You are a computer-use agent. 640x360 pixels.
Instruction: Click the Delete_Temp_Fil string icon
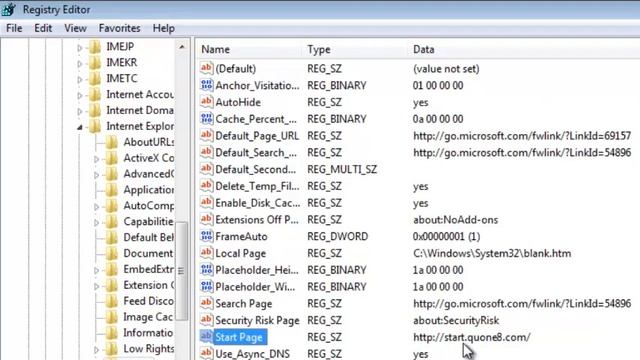pos(207,186)
